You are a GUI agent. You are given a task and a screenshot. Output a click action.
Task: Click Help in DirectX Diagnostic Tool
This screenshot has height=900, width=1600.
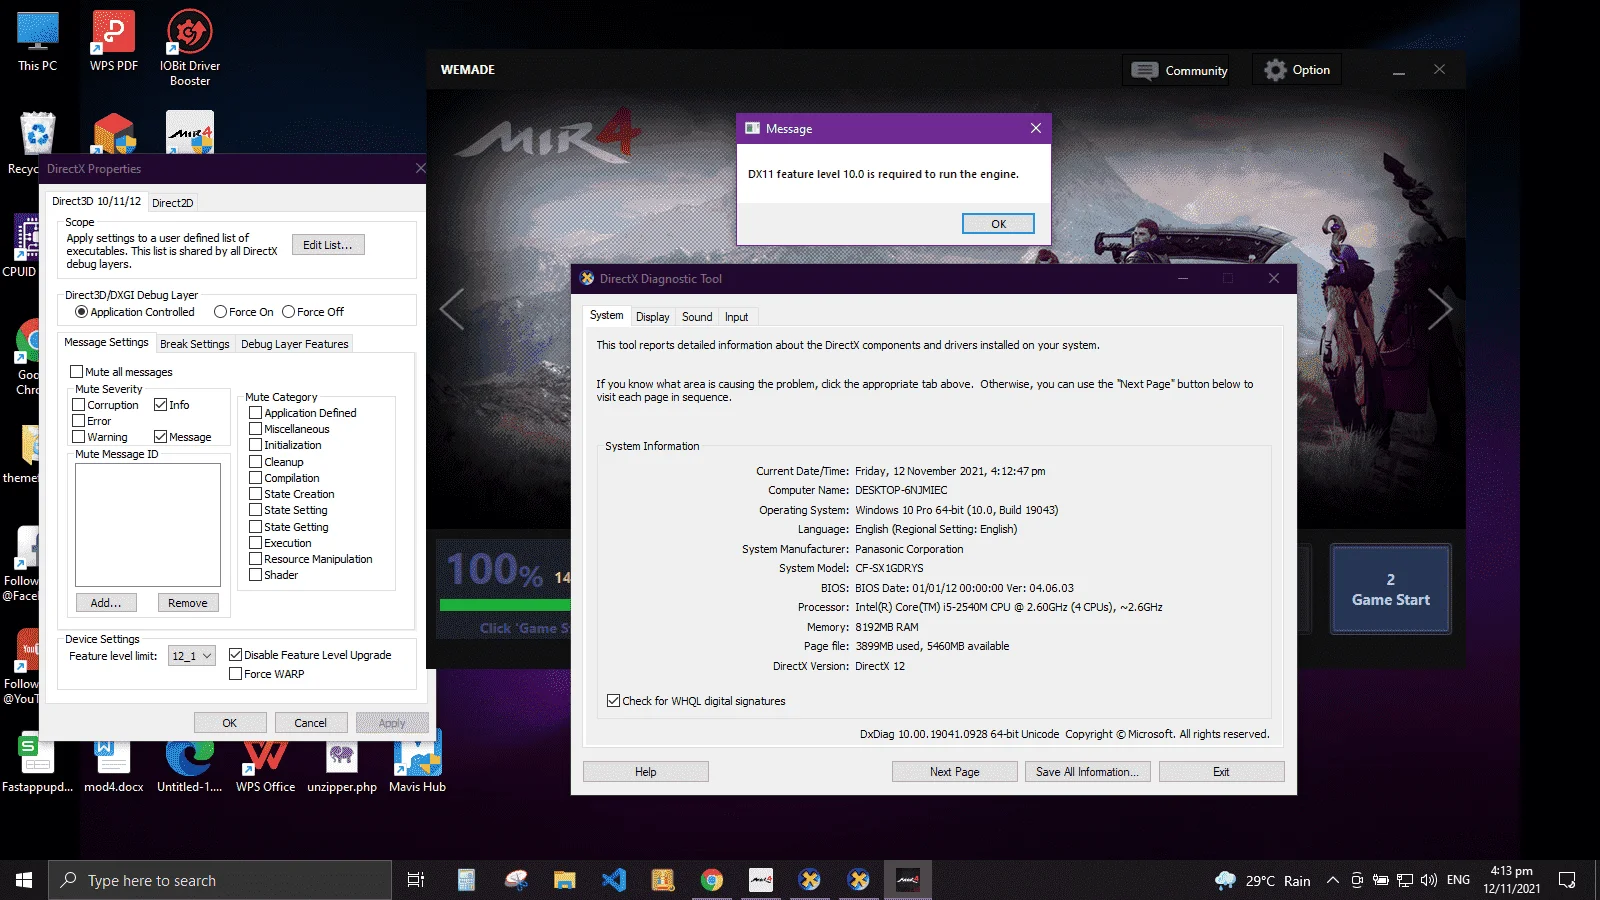click(x=646, y=772)
